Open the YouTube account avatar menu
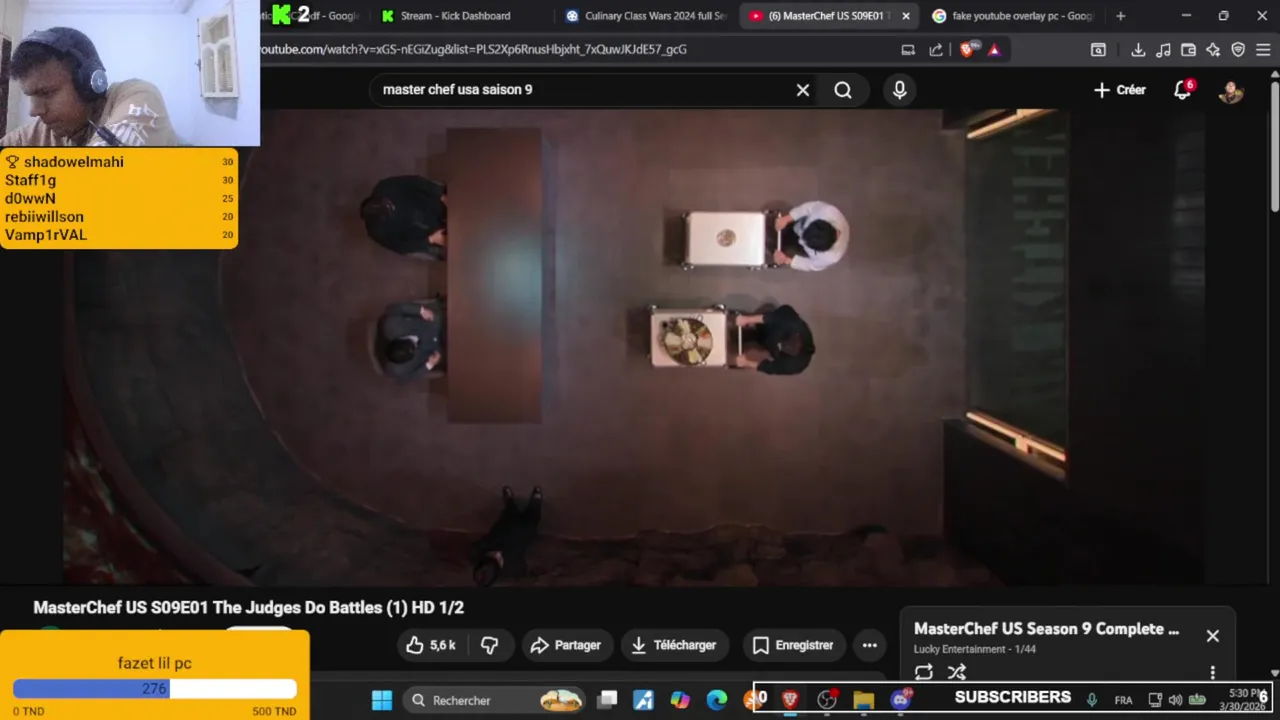 (1230, 90)
